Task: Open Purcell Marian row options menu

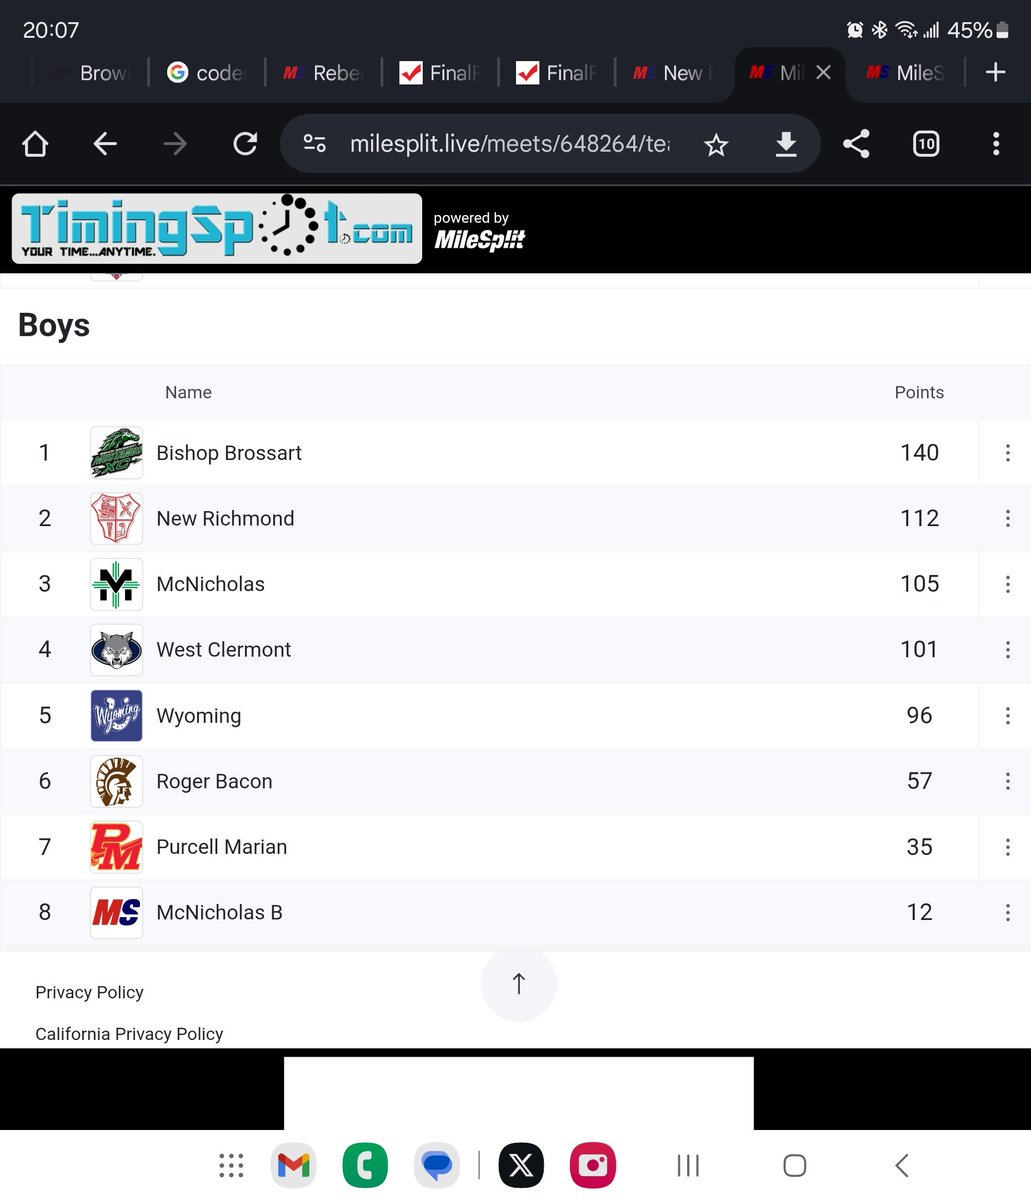Action: click(x=1007, y=847)
